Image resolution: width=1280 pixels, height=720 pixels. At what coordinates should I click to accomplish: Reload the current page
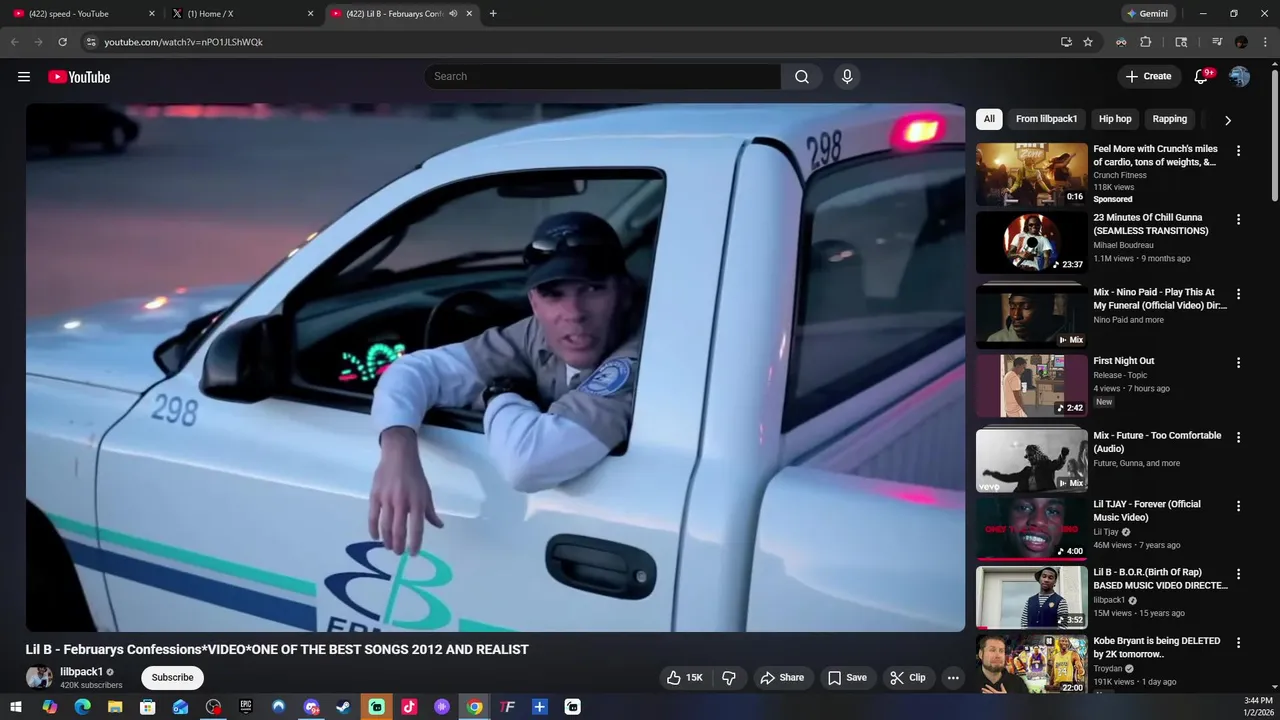[62, 42]
